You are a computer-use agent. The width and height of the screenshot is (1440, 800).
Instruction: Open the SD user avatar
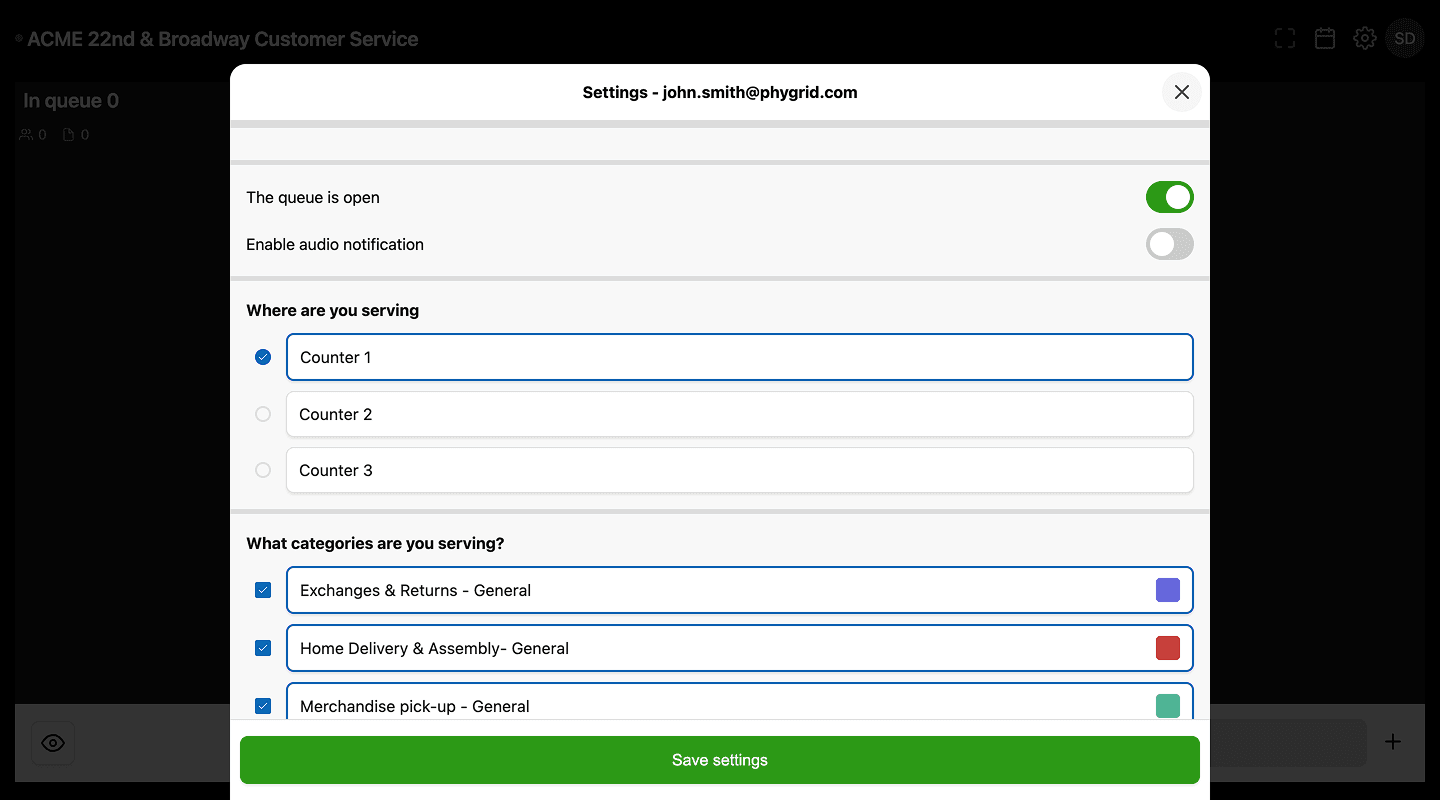[1404, 39]
